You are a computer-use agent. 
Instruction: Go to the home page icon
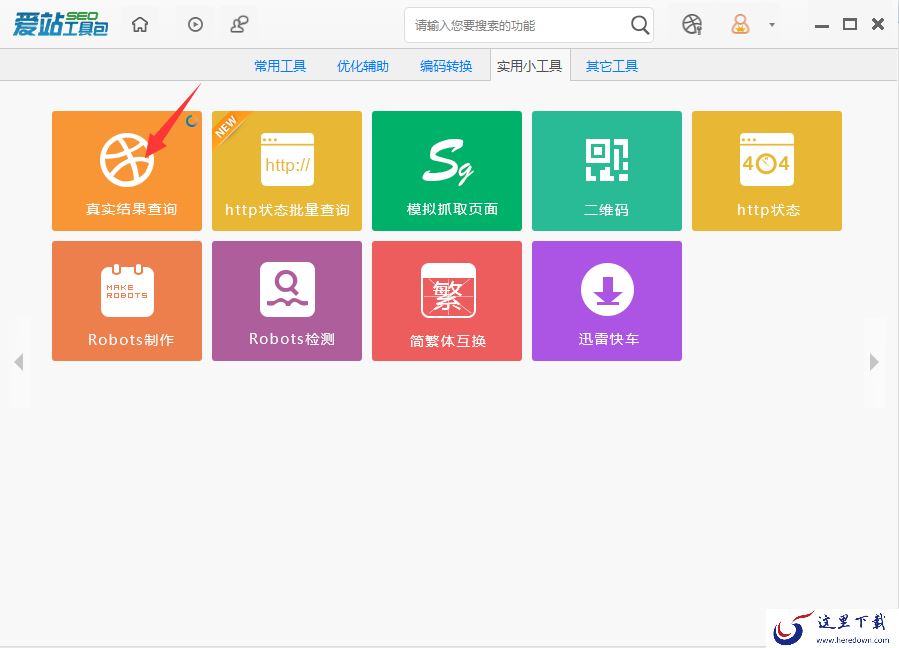(x=140, y=25)
